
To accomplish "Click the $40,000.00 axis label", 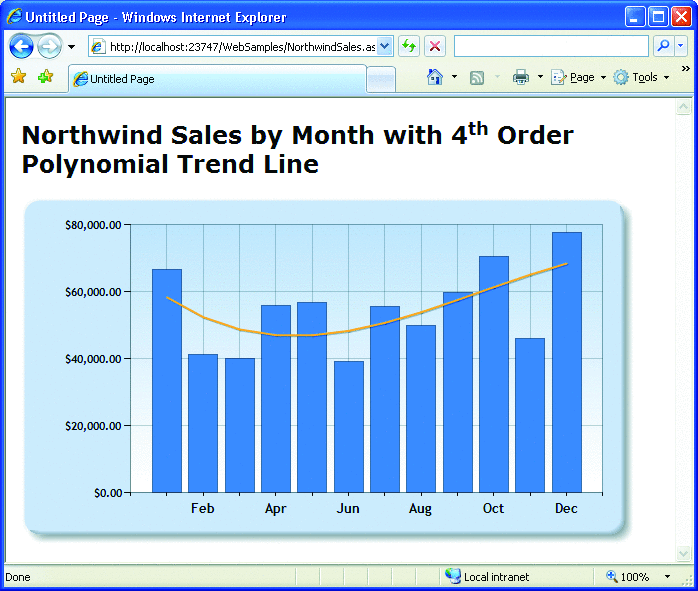I will (x=93, y=359).
